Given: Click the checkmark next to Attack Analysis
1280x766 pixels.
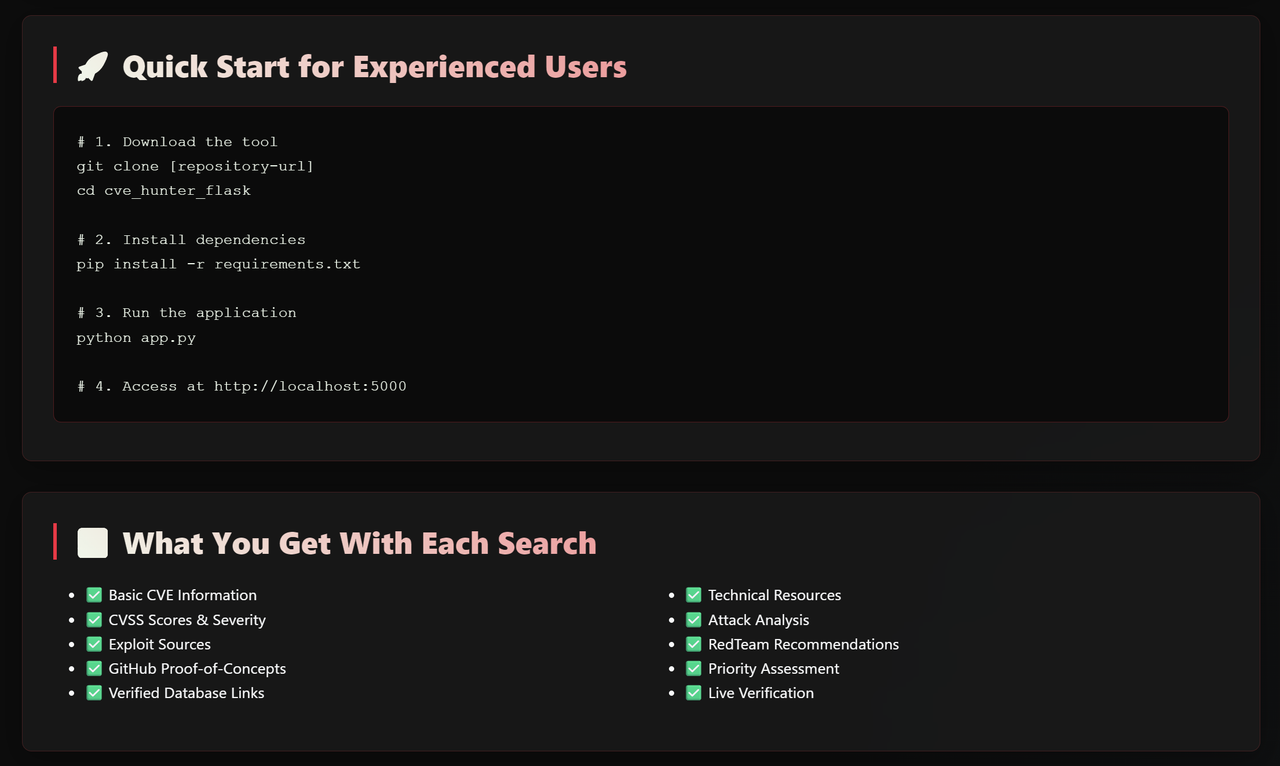Looking at the screenshot, I should [x=693, y=620].
